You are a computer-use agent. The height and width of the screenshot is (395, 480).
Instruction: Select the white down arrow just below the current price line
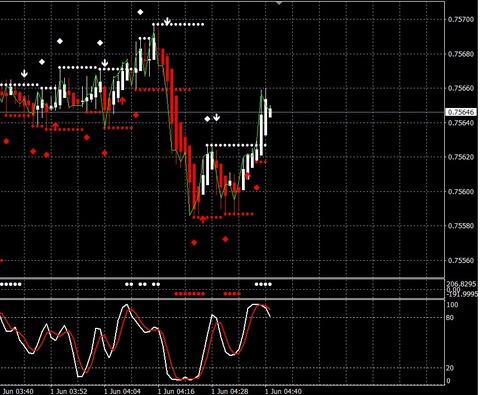(x=217, y=117)
